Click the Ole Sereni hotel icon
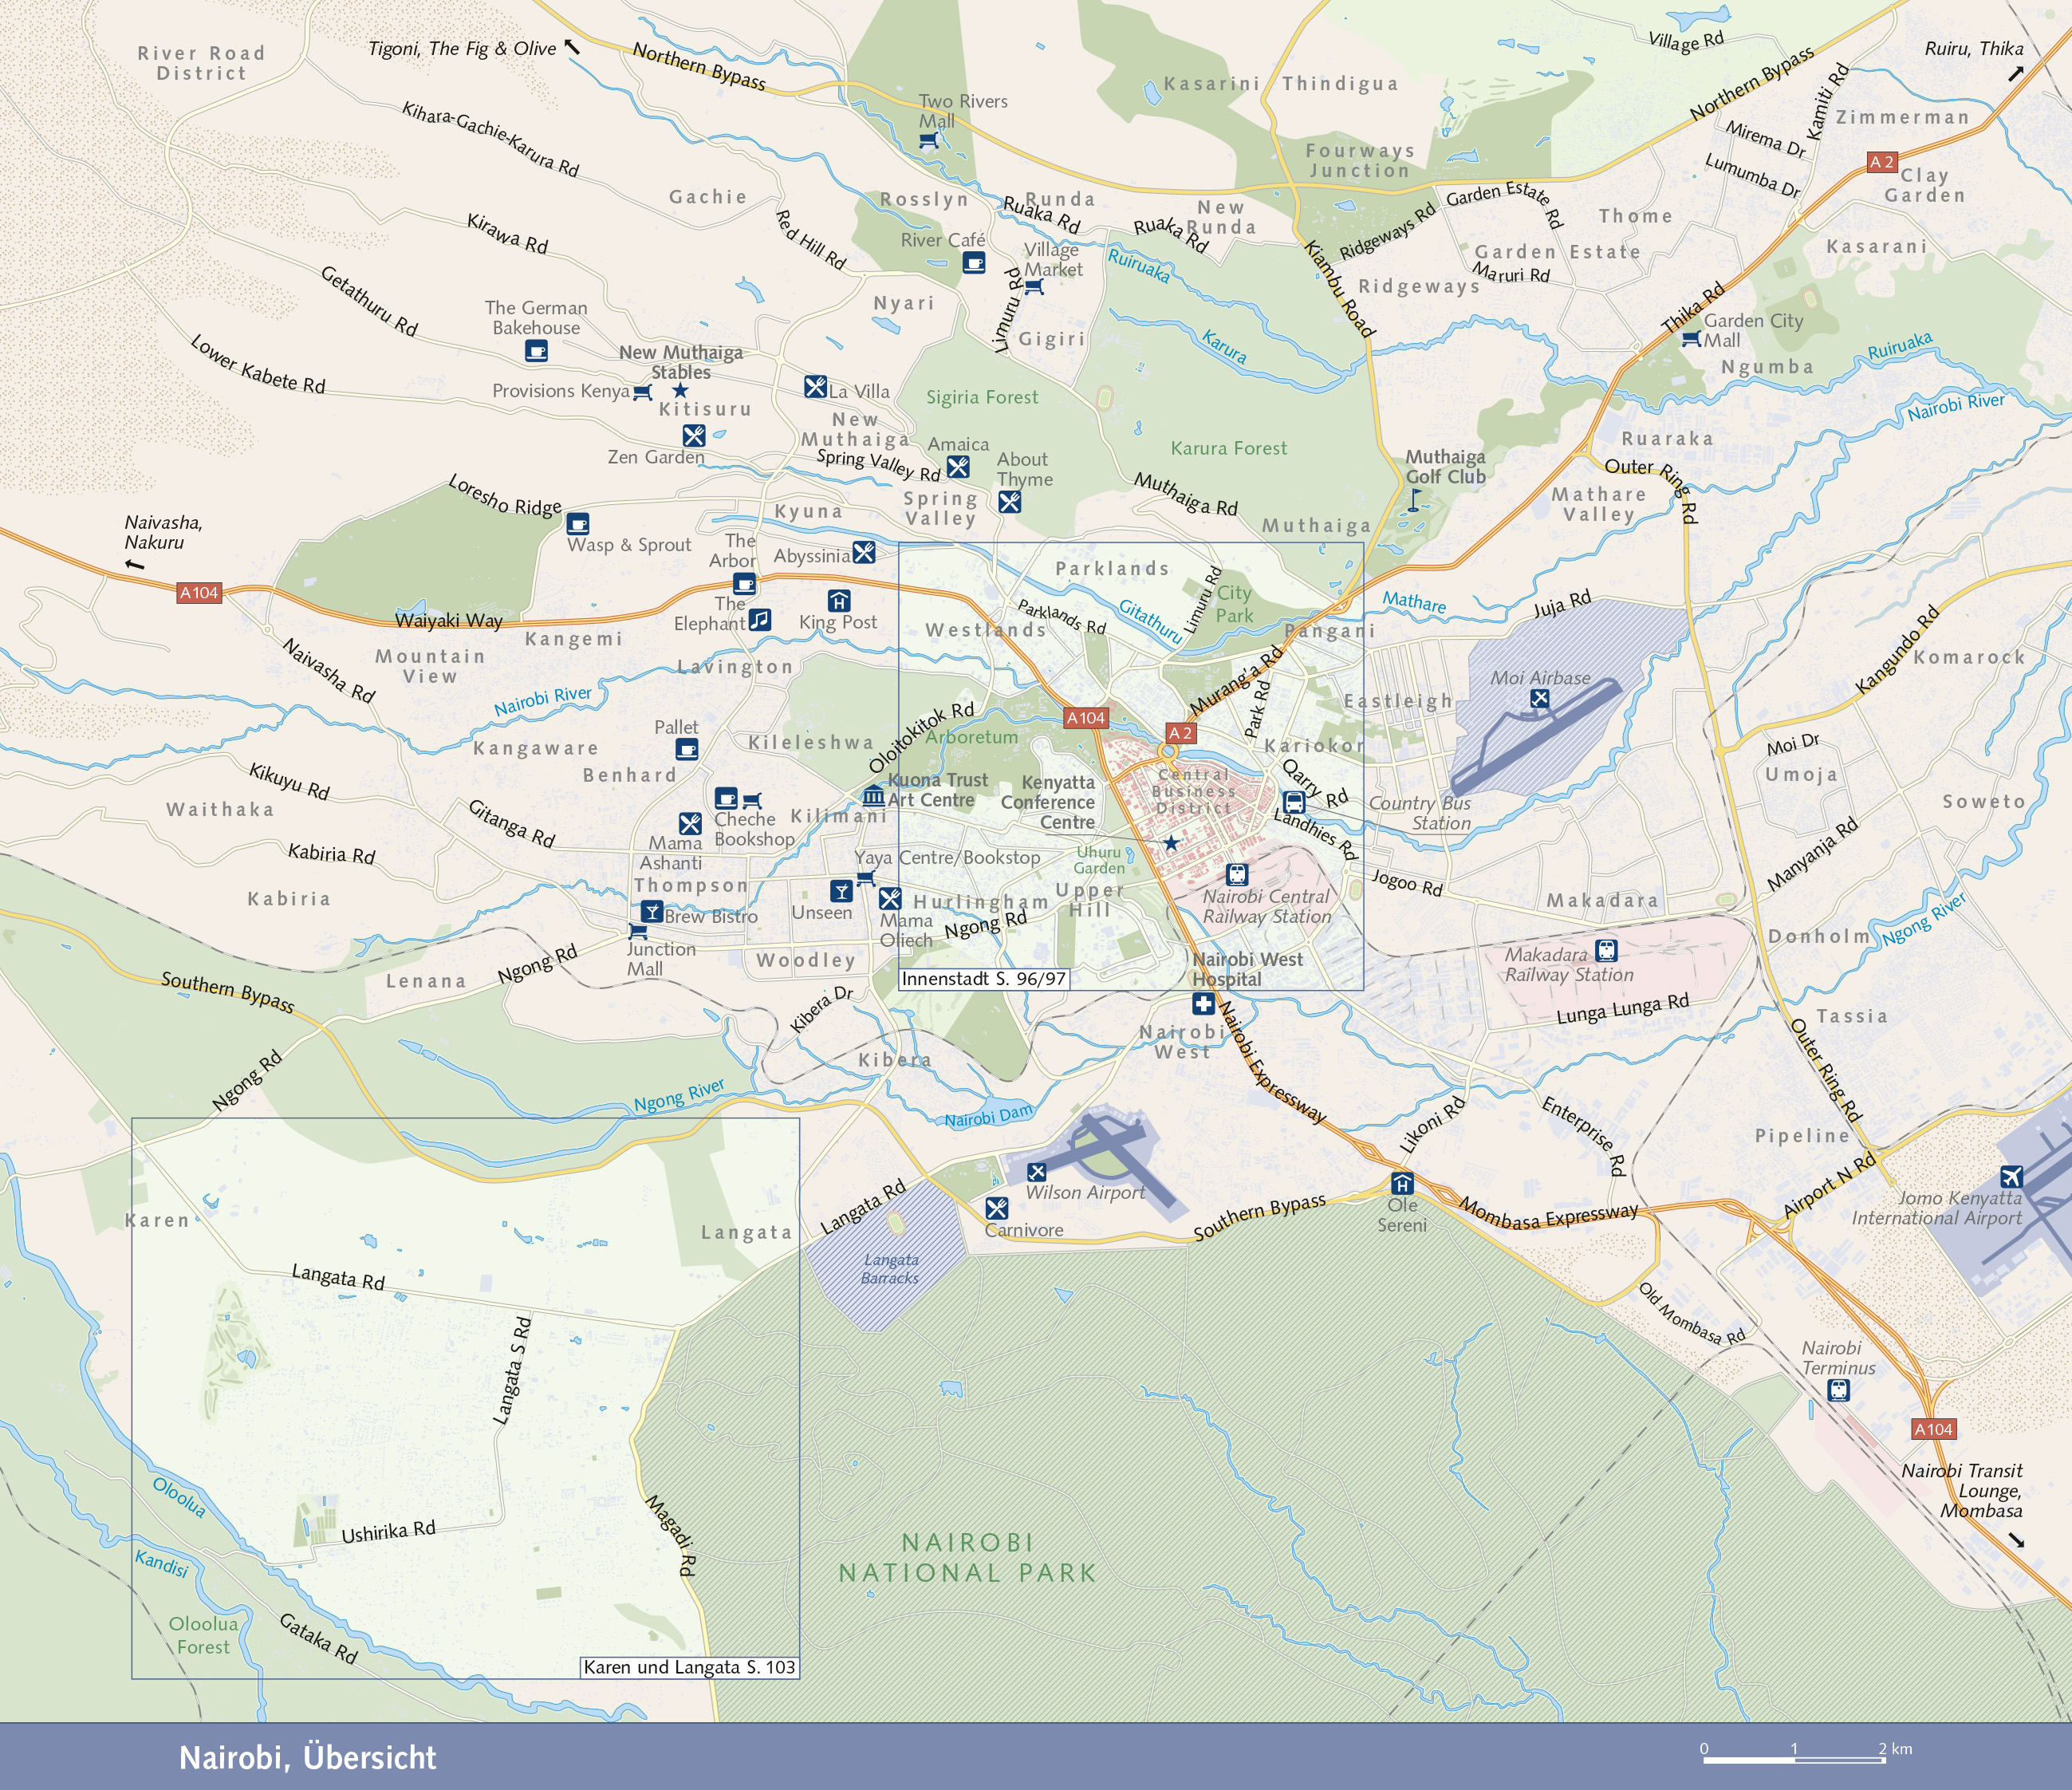Image resolution: width=2072 pixels, height=1790 pixels. pyautogui.click(x=1402, y=1184)
